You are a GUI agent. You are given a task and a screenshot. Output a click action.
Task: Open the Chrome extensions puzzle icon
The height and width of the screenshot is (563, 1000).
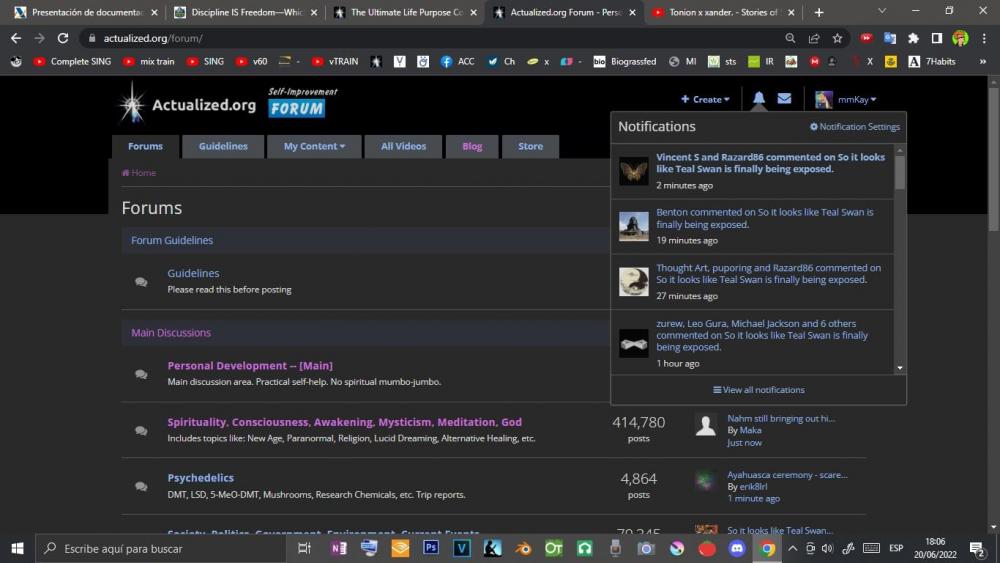coord(913,38)
